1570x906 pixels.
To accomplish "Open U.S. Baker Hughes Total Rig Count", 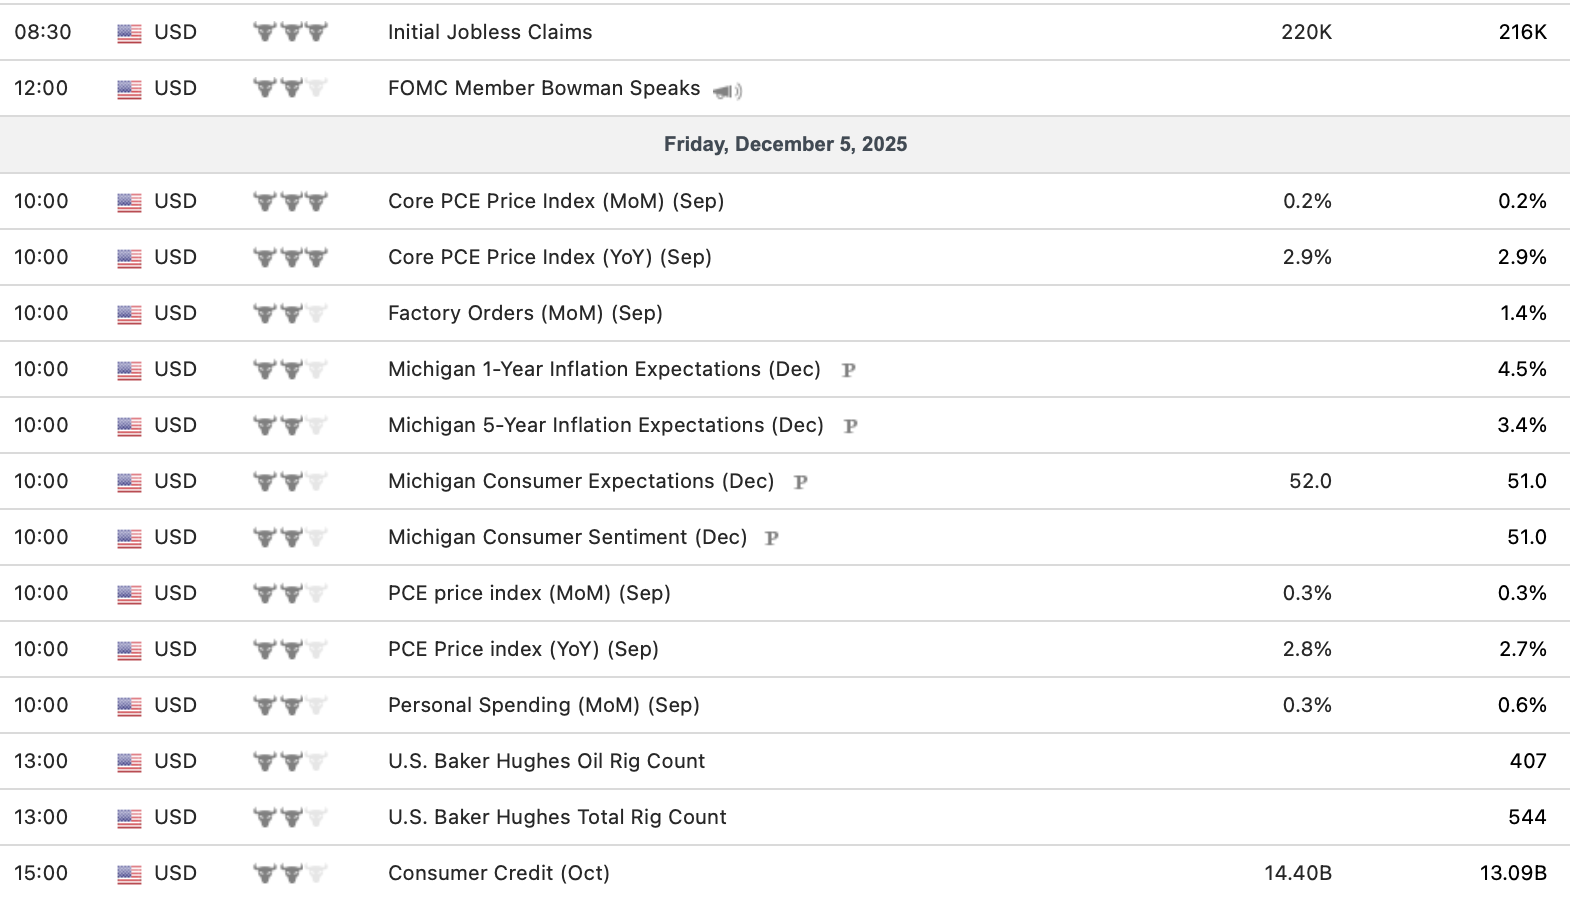I will [x=557, y=817].
